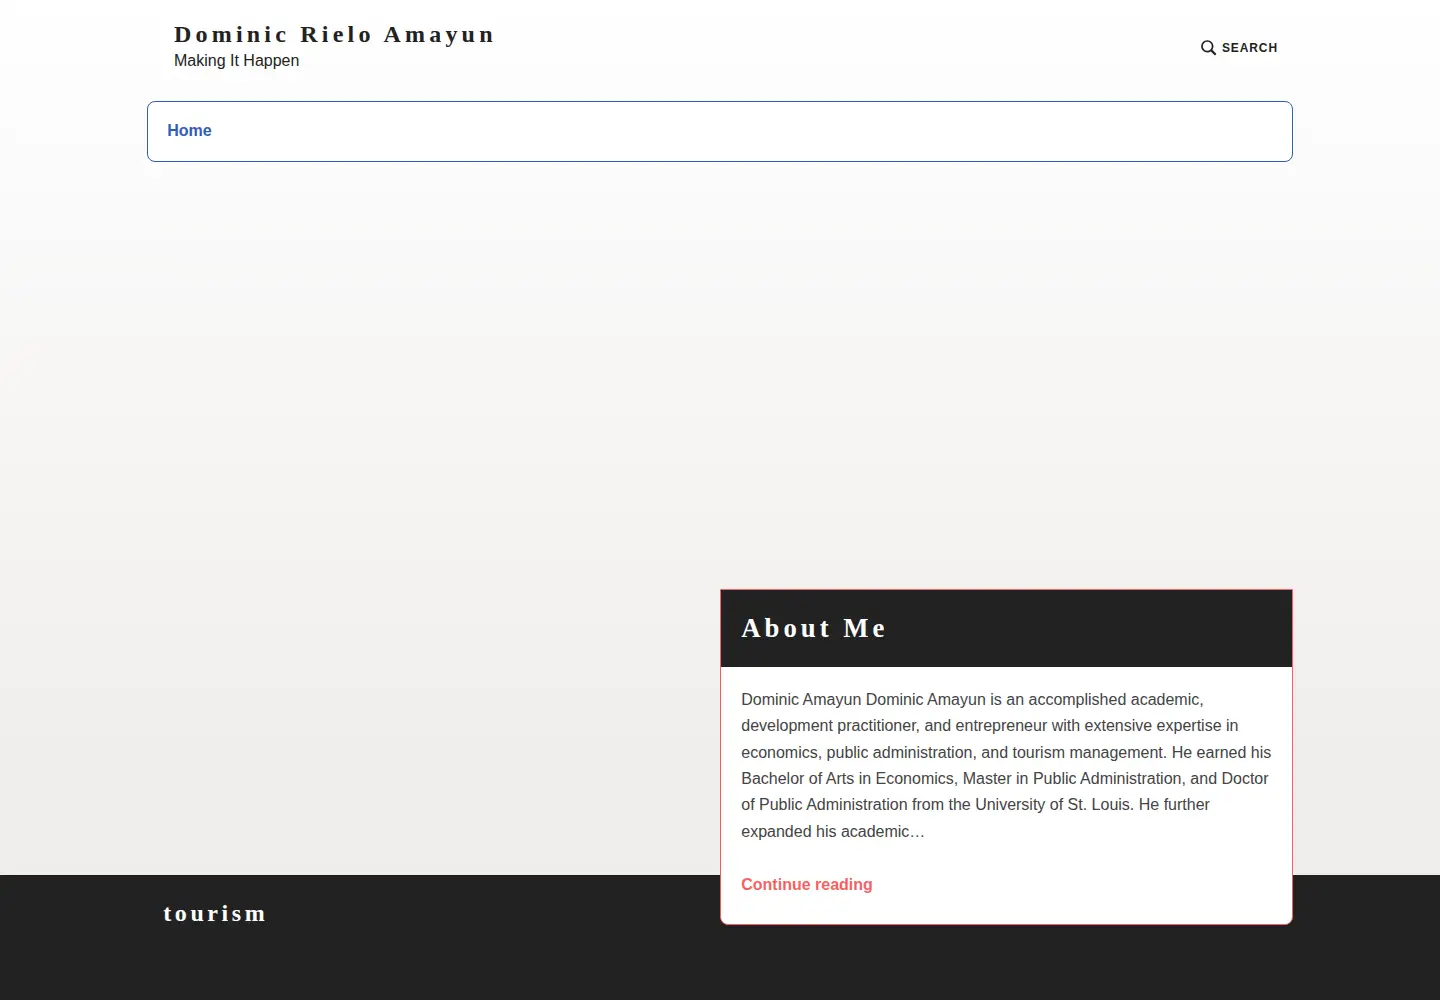Open the Home menu item
This screenshot has height=1000, width=1440.
click(189, 131)
